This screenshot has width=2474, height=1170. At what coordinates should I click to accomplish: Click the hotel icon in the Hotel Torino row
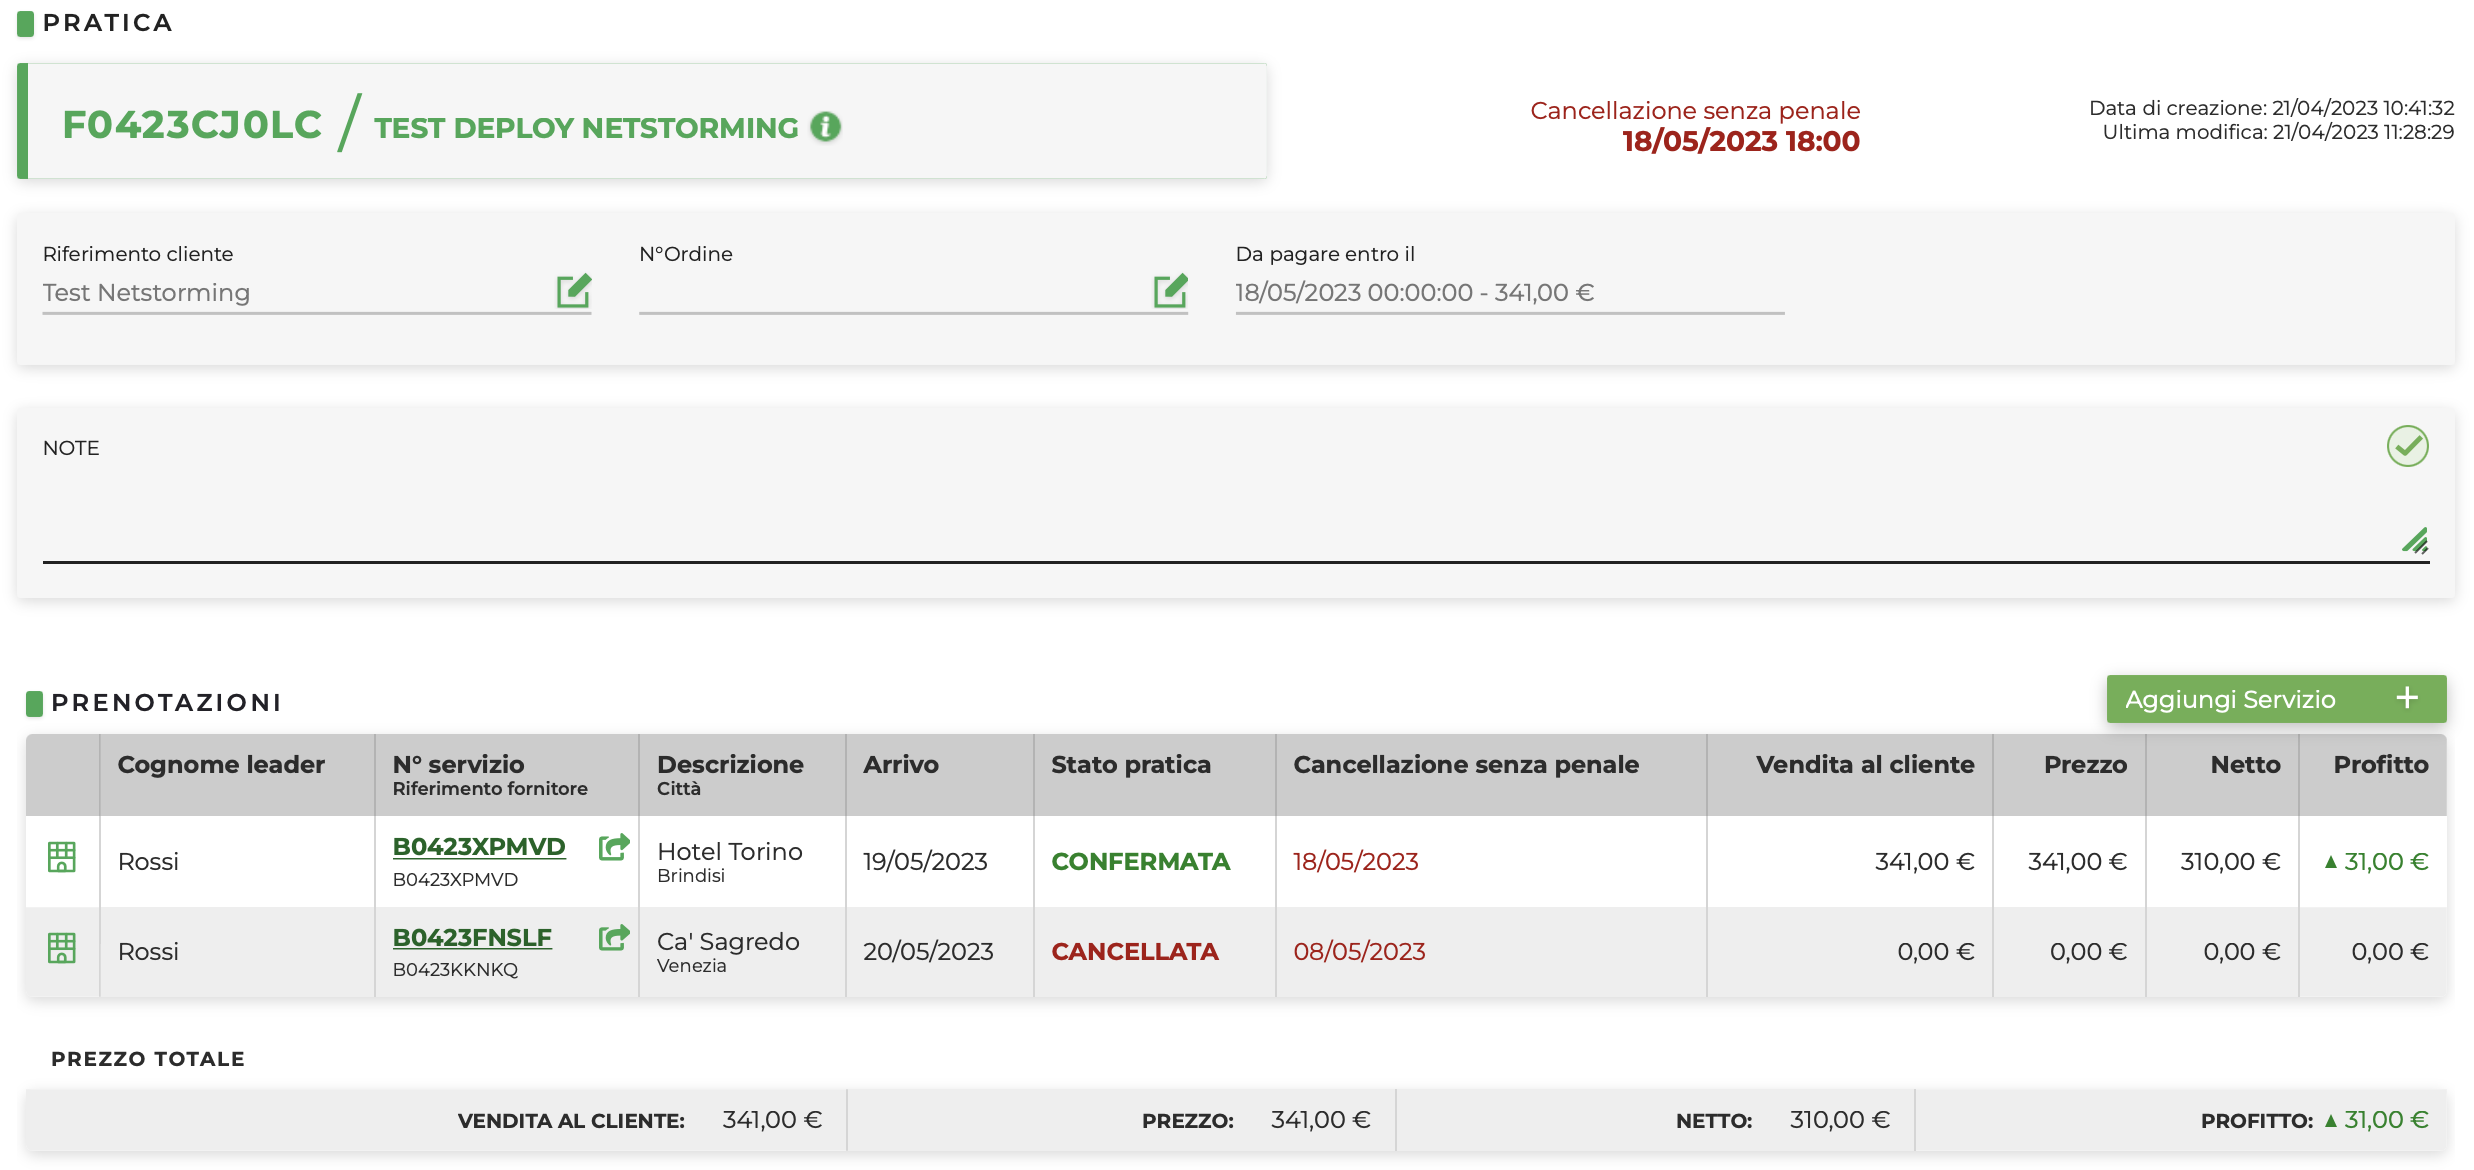(62, 858)
